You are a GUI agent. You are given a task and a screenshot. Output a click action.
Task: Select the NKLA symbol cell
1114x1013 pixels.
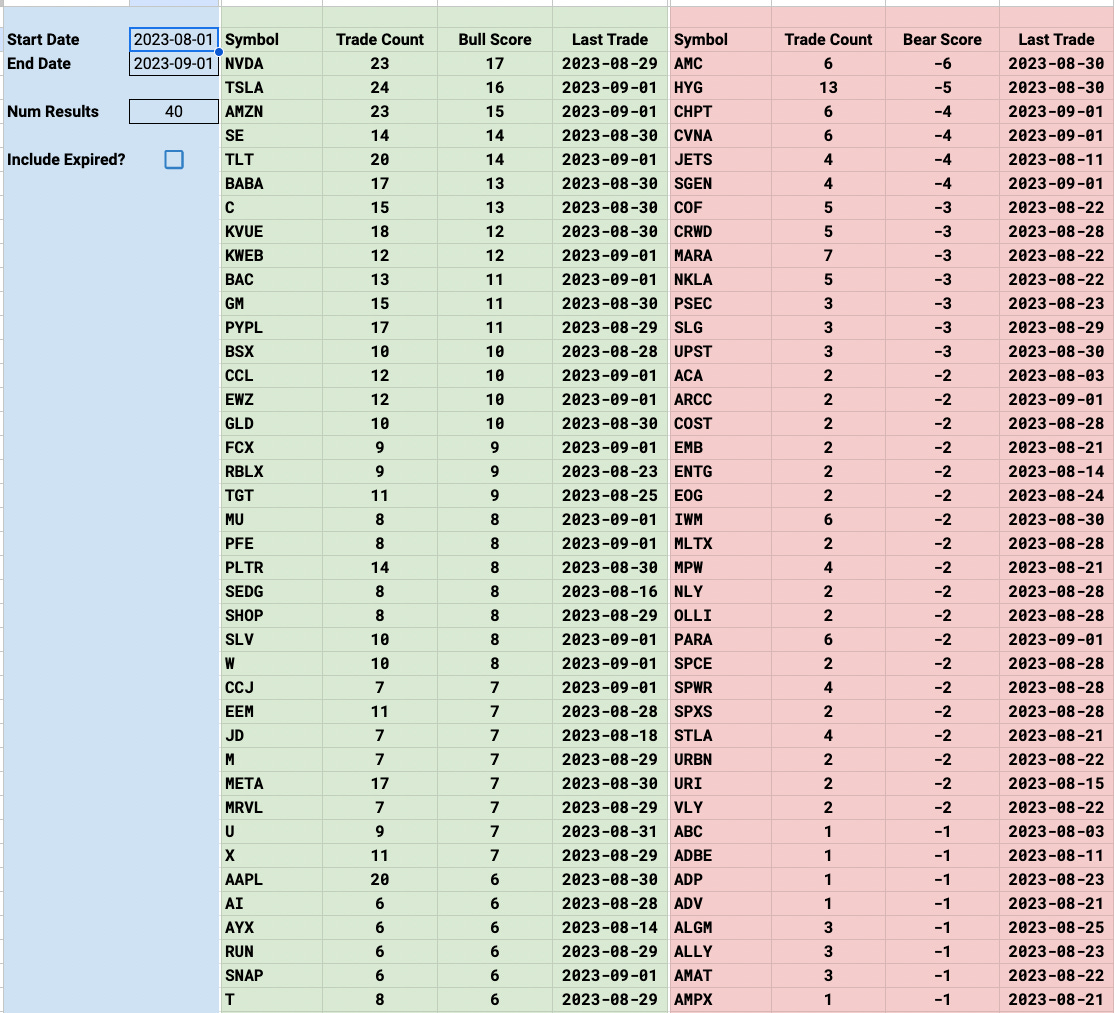720,279
